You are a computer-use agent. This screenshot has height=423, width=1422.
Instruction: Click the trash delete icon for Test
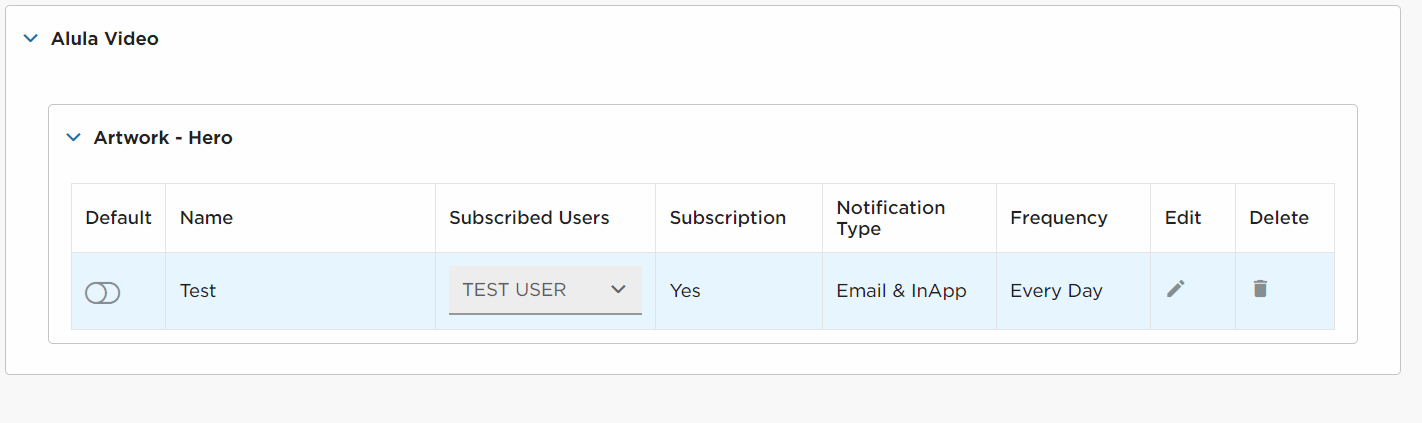pyautogui.click(x=1260, y=289)
